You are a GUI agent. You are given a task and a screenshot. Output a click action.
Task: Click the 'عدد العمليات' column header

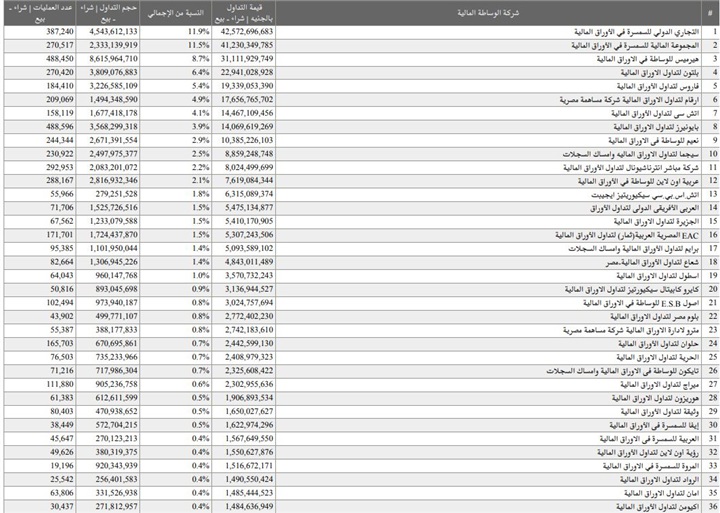[x=39, y=13]
